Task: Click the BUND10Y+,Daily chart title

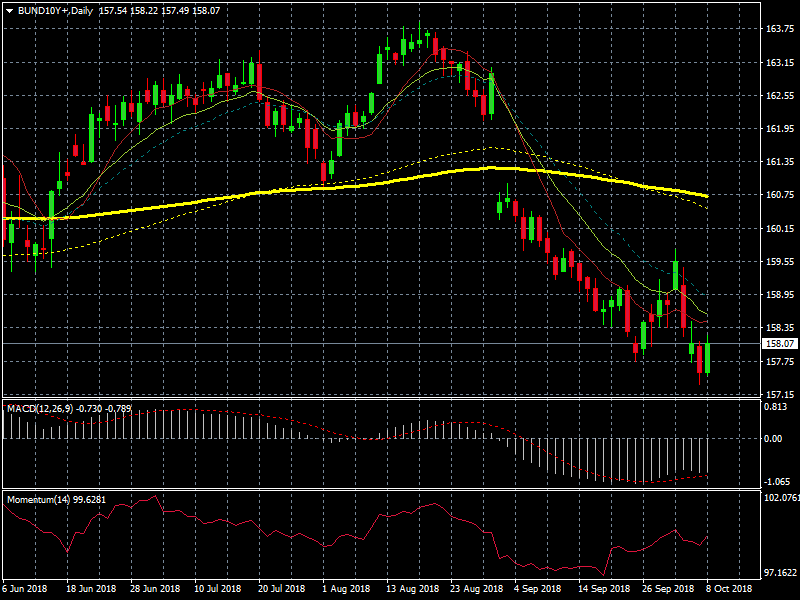Action: click(55, 9)
